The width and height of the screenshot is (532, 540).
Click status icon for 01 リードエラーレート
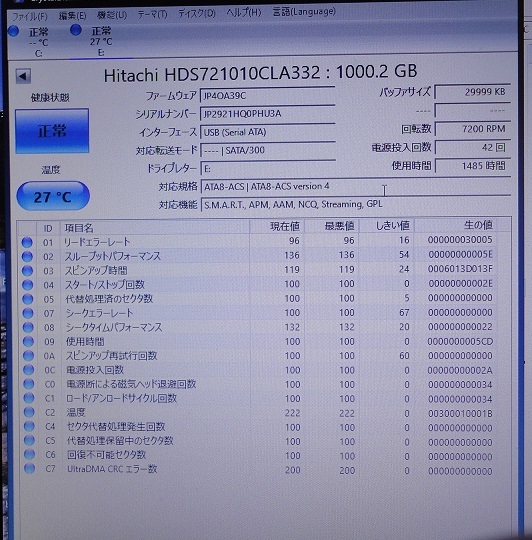[27, 242]
